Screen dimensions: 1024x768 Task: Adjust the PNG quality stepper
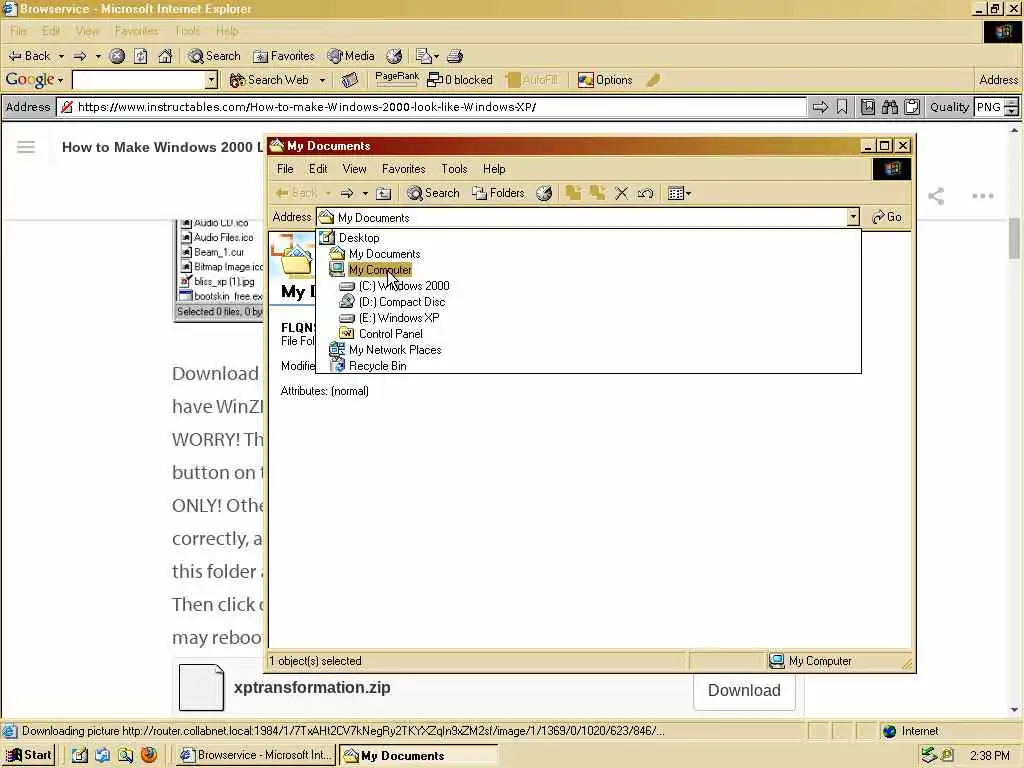[x=1012, y=107]
